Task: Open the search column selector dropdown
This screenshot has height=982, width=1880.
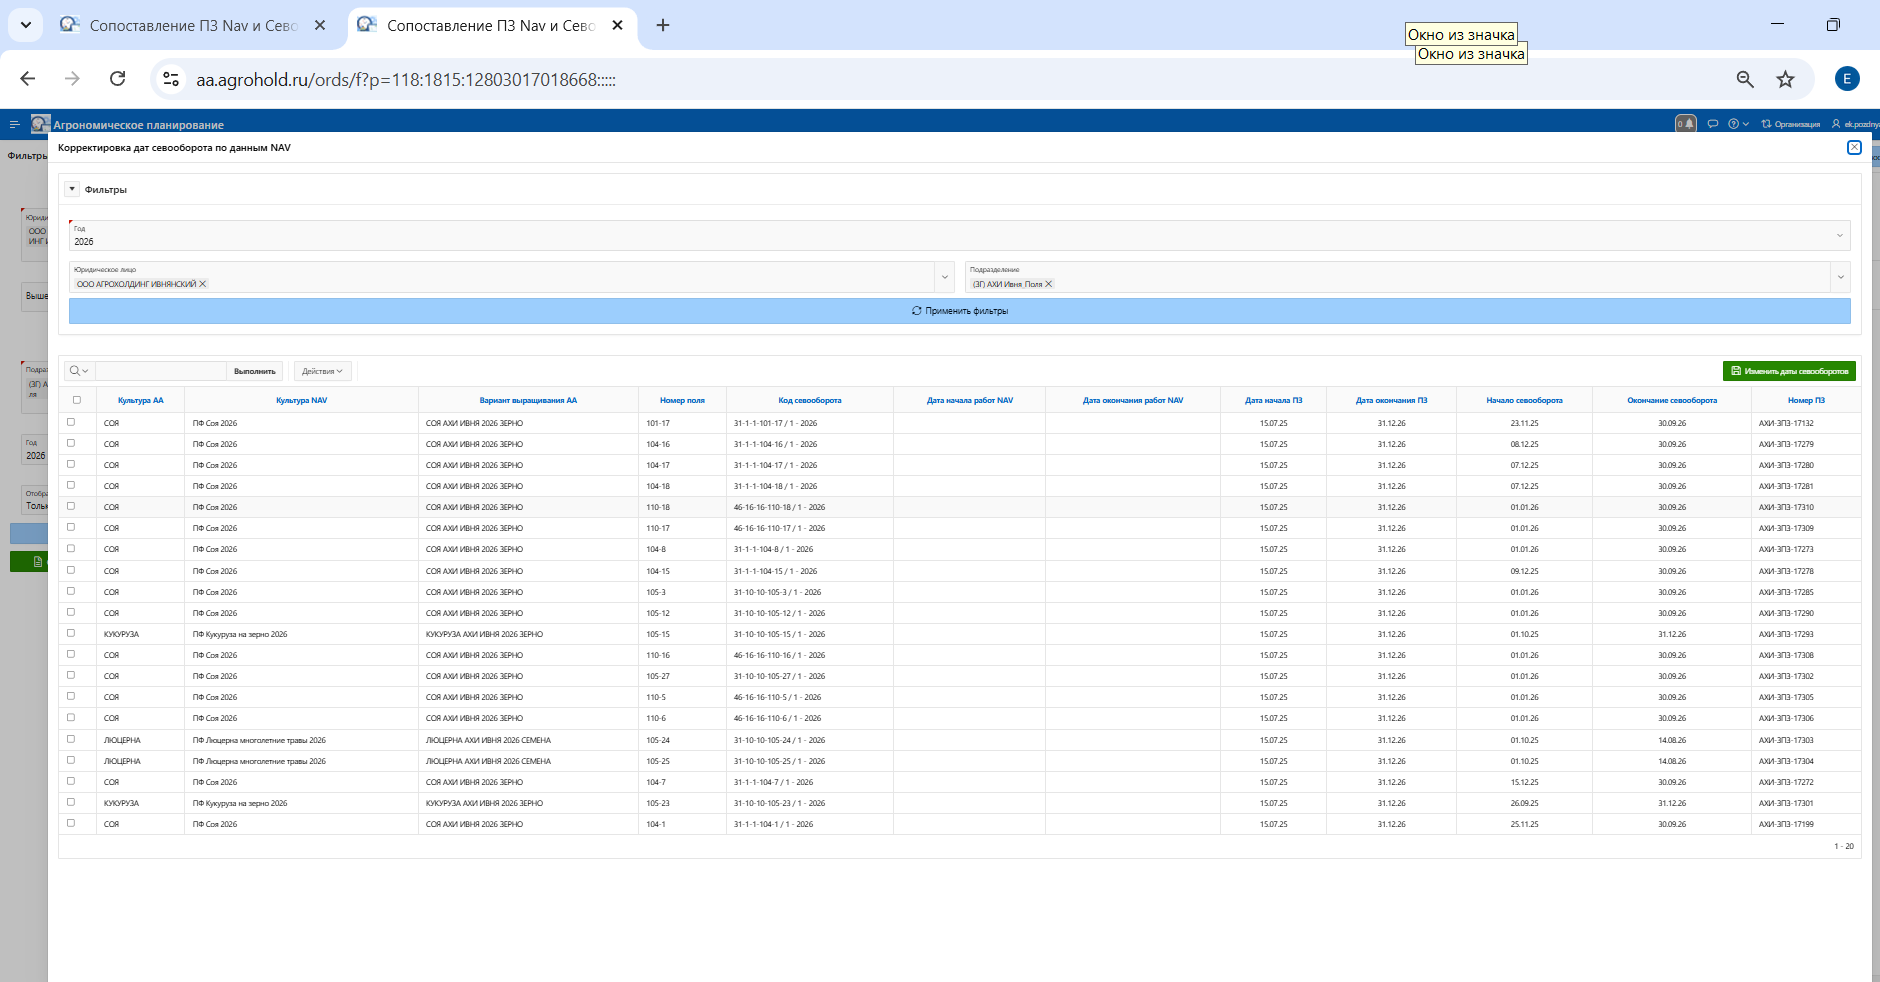Action: point(79,371)
